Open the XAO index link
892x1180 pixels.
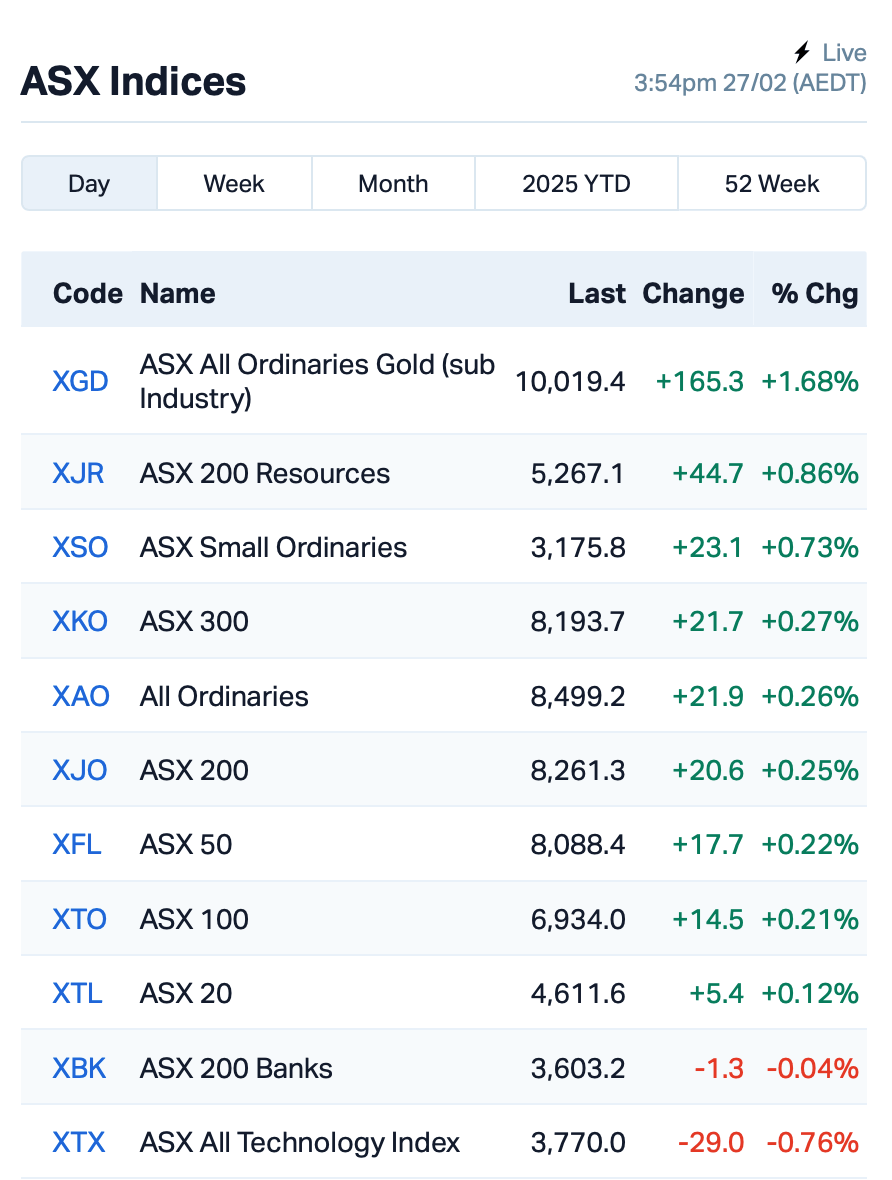81,696
